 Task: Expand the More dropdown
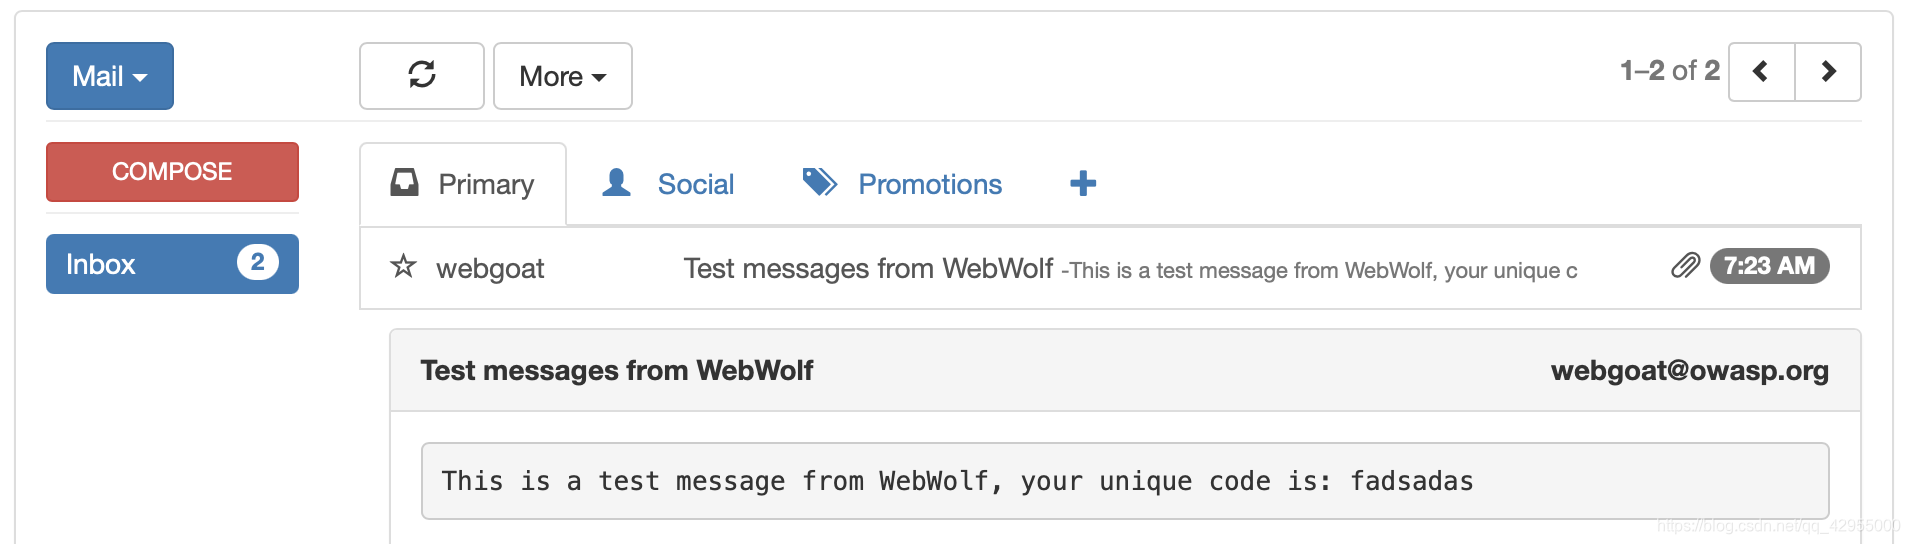[563, 76]
